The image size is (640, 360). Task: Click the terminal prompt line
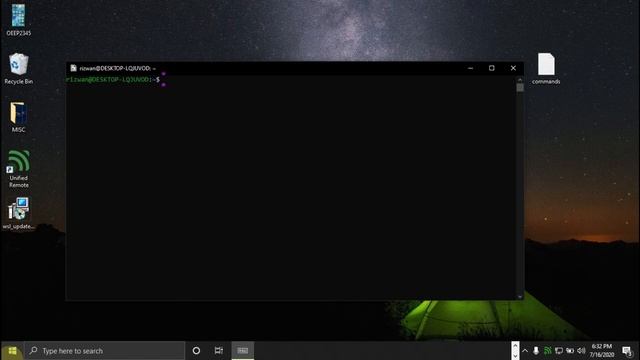point(113,80)
